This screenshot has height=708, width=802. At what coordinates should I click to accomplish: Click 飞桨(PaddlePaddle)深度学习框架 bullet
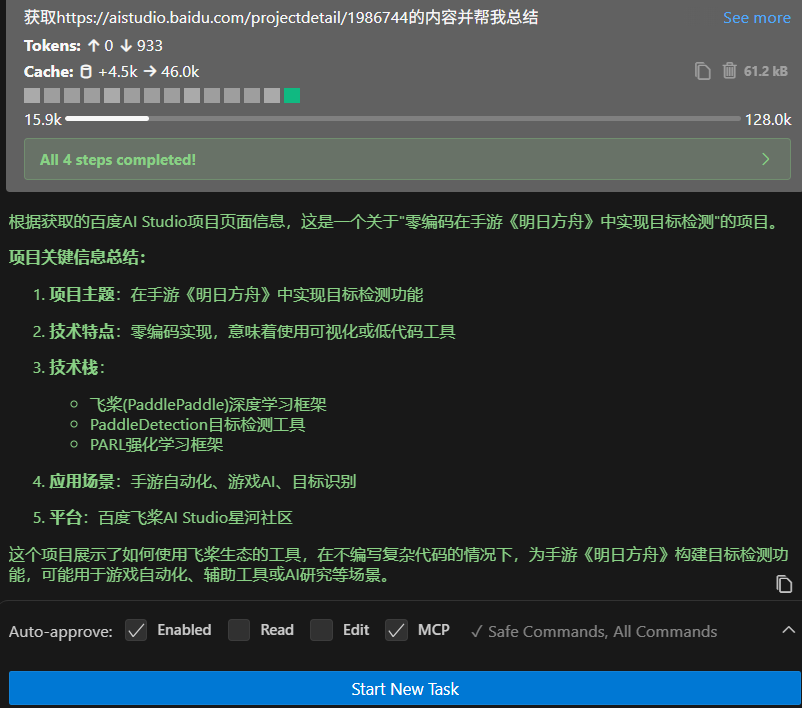click(208, 405)
